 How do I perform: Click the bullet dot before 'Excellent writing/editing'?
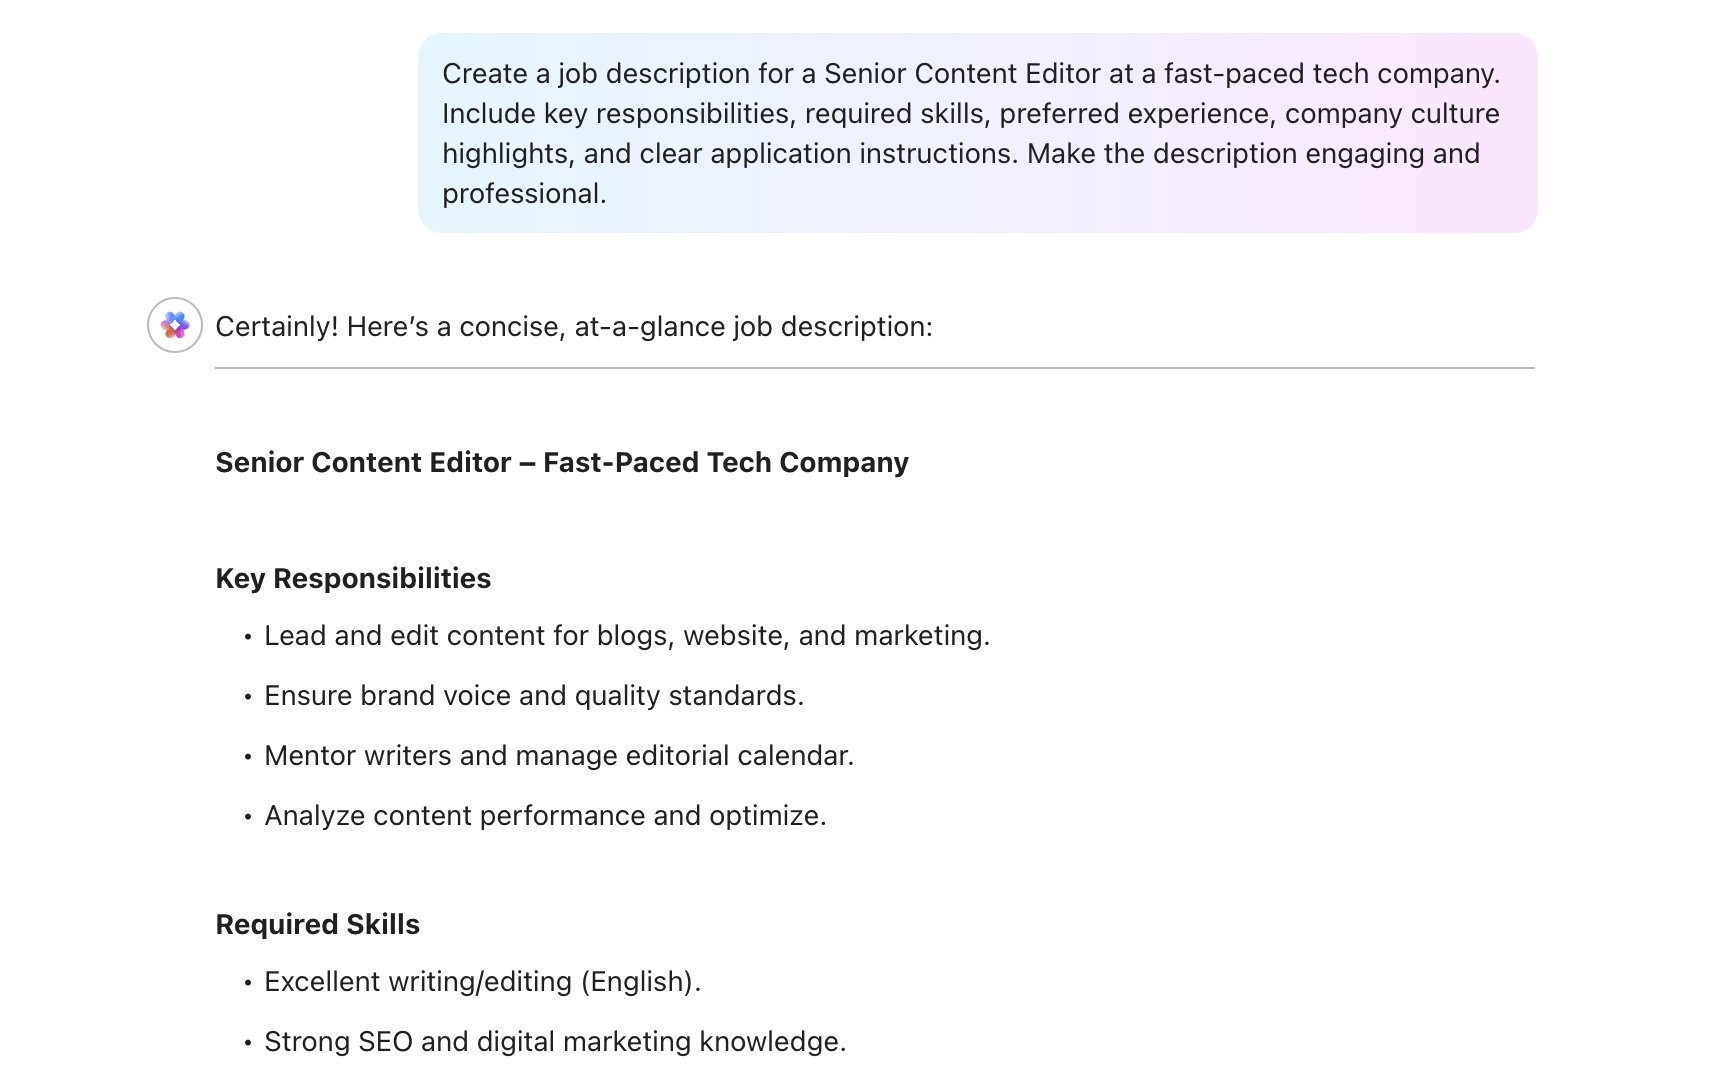tap(248, 983)
